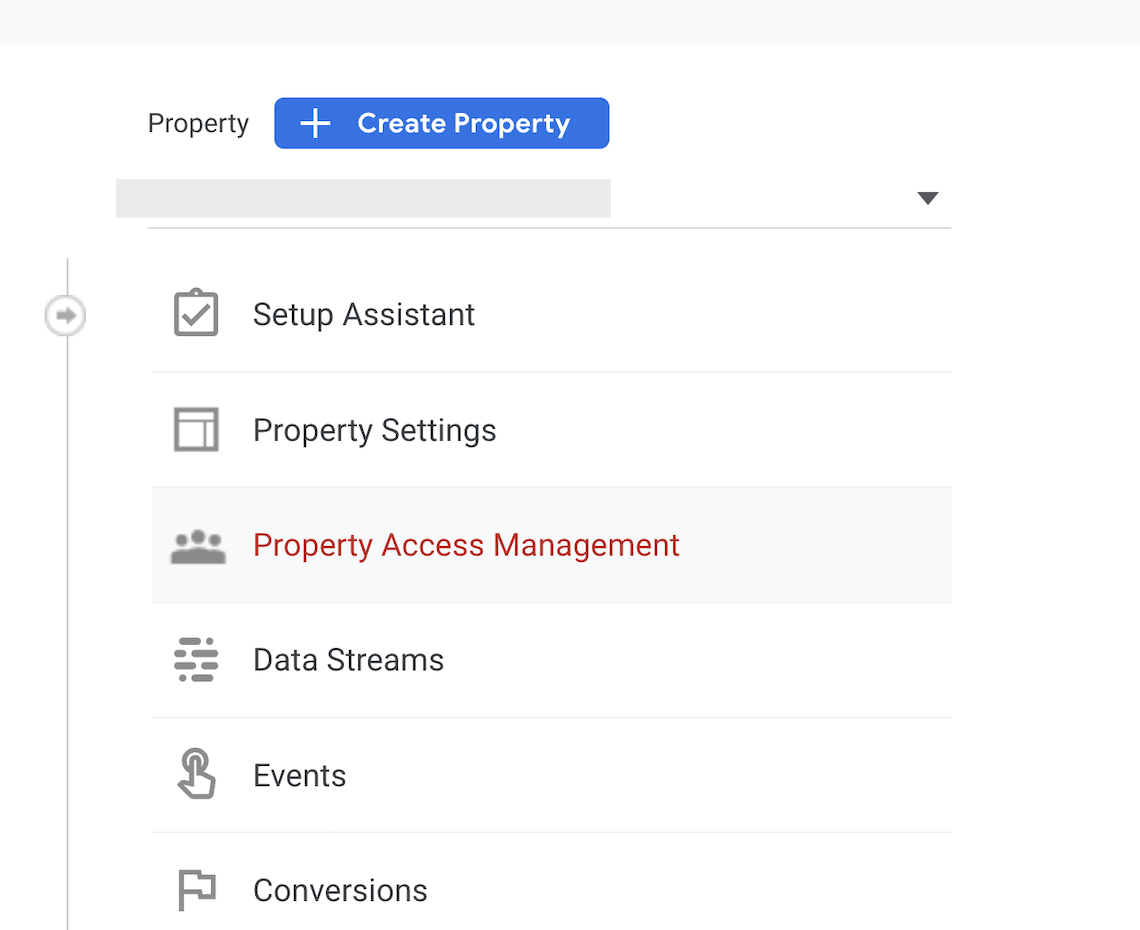Choose "Property Settings" in the menu list
Image resolution: width=1140 pixels, height=930 pixels.
[x=375, y=429]
